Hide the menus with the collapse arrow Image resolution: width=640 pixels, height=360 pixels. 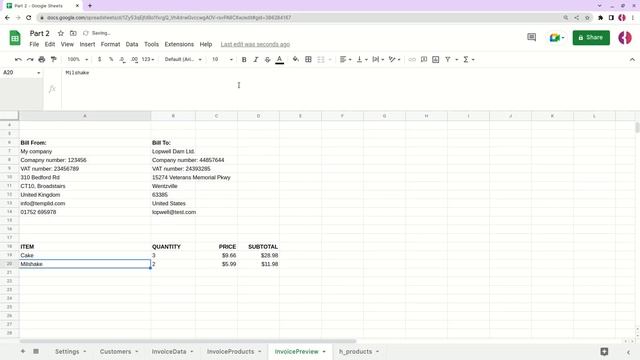(632, 60)
